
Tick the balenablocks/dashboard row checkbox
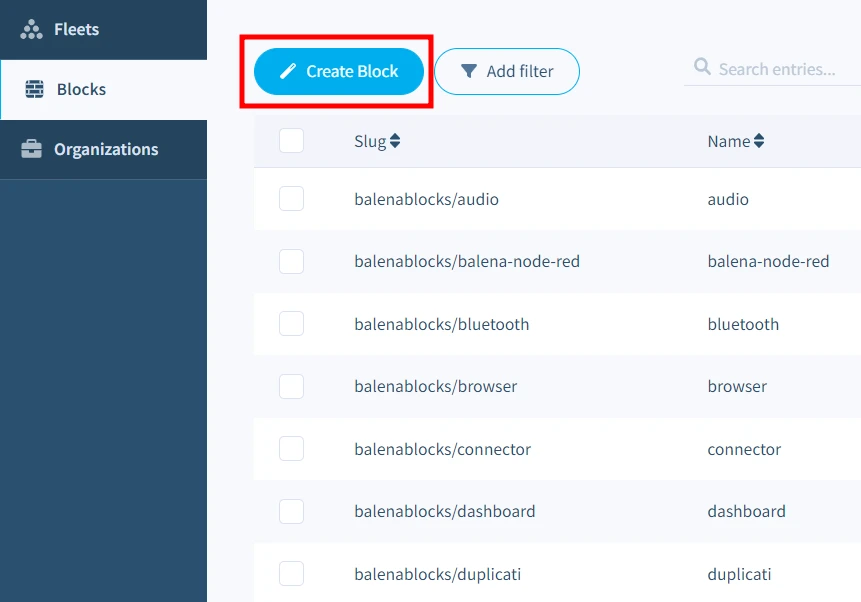[x=291, y=511]
